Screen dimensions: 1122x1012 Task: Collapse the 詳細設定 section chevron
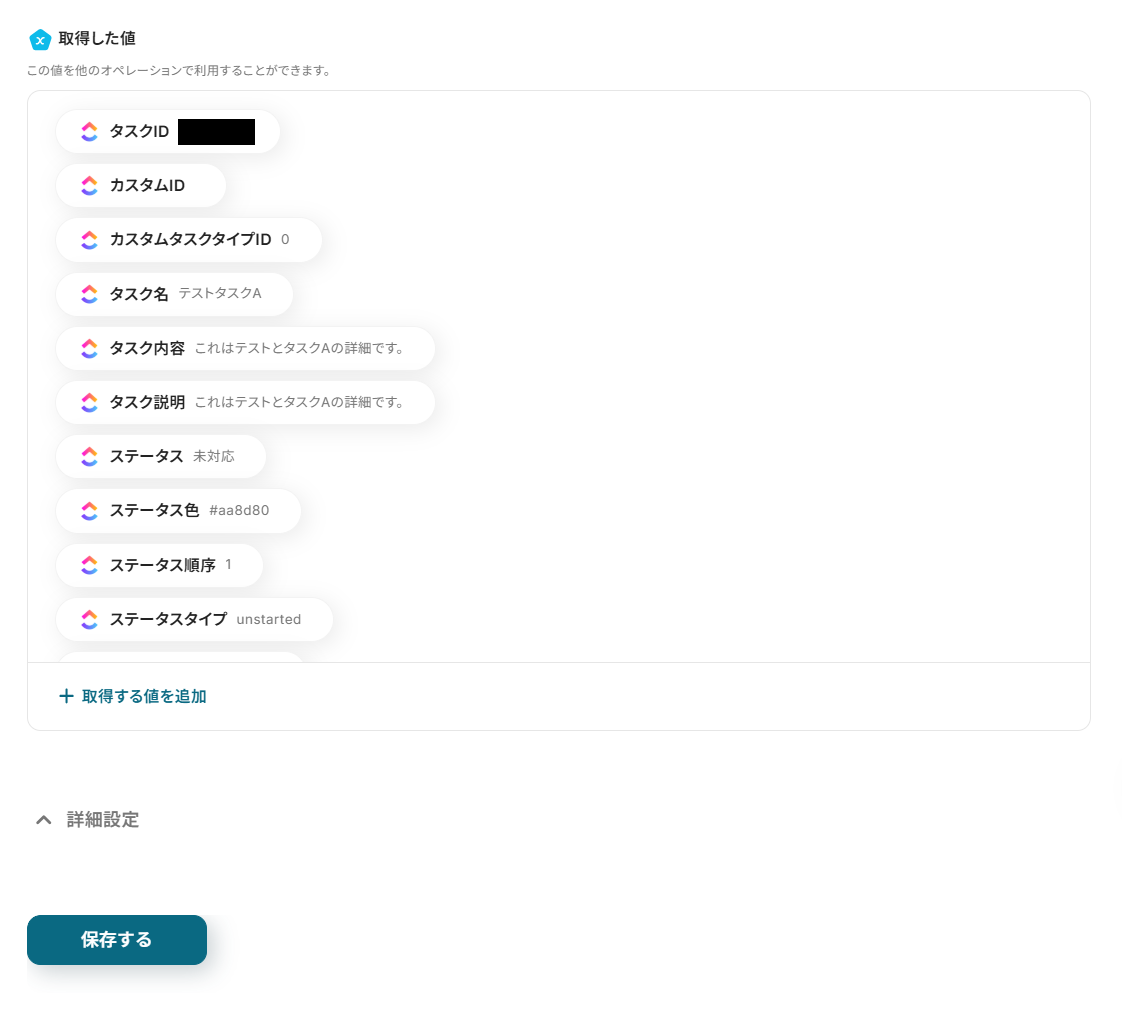[44, 819]
